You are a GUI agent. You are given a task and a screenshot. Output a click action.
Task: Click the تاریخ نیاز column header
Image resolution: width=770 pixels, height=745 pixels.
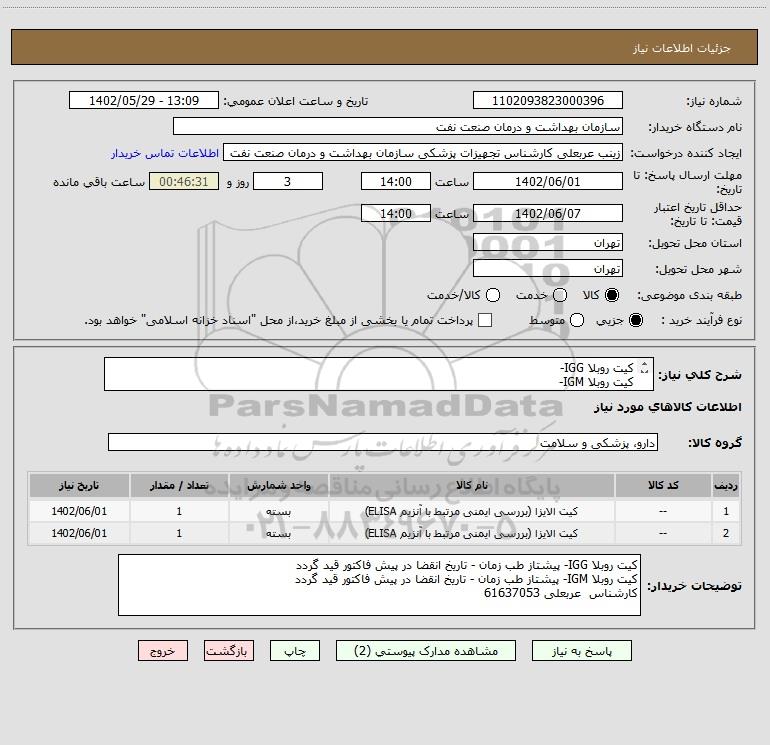pyautogui.click(x=79, y=486)
